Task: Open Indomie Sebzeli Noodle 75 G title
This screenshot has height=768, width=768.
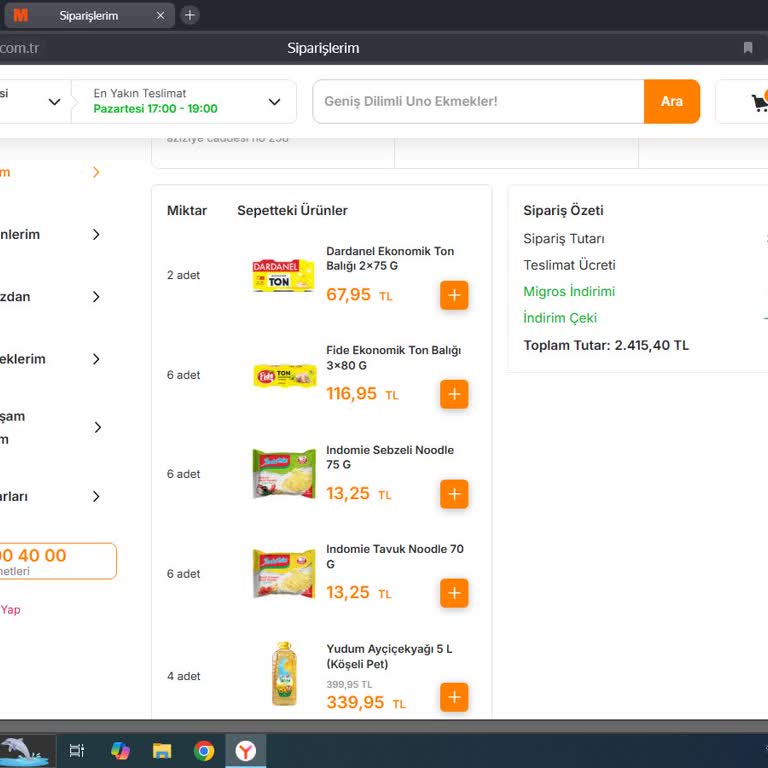Action: (x=390, y=457)
